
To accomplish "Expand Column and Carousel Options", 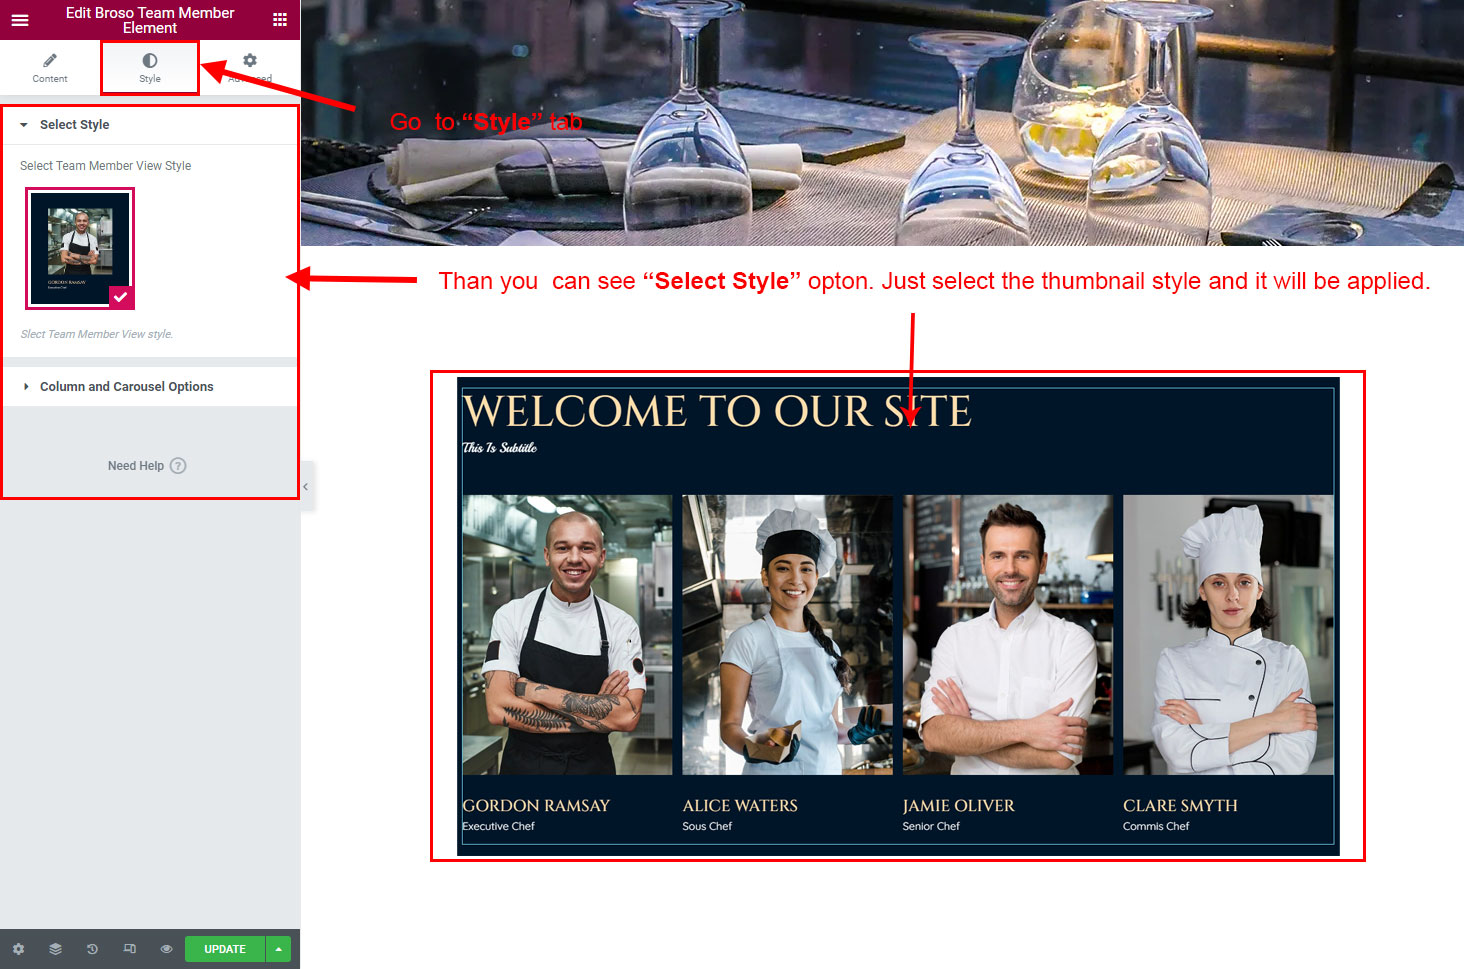I will pyautogui.click(x=126, y=387).
